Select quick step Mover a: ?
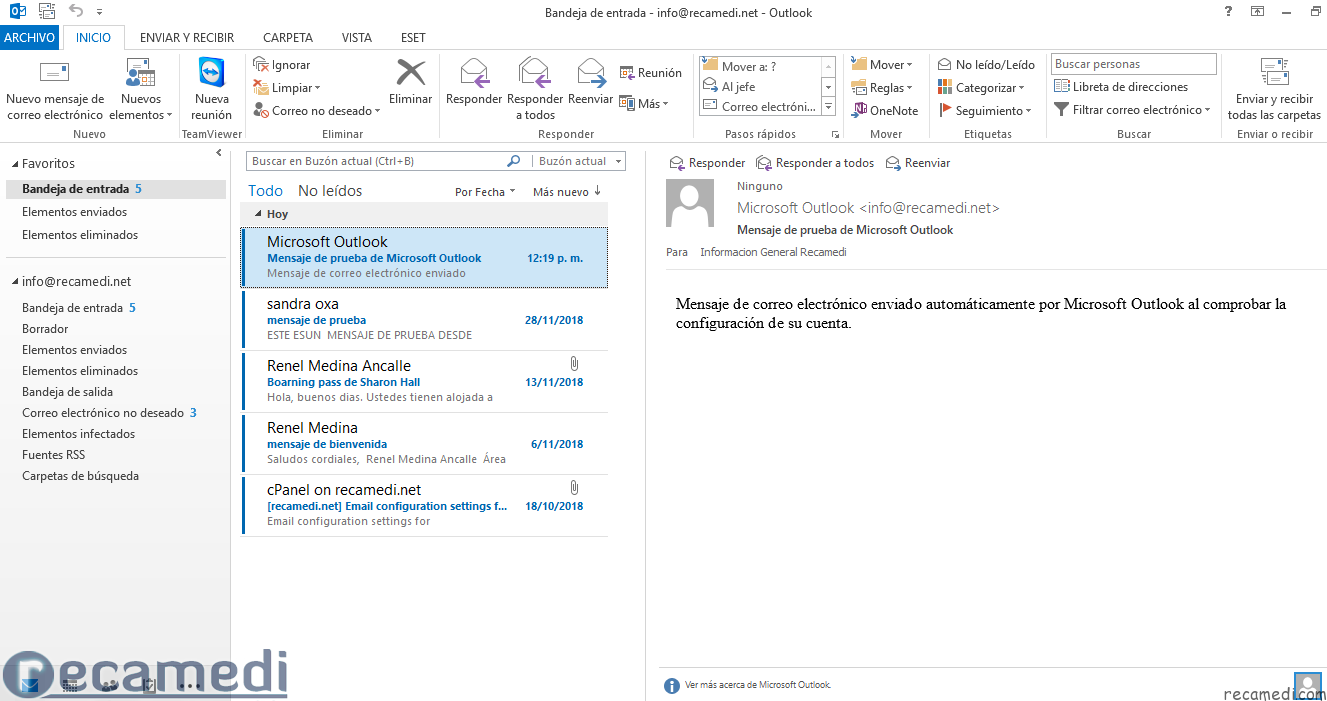The width and height of the screenshot is (1327, 701). pos(760,67)
